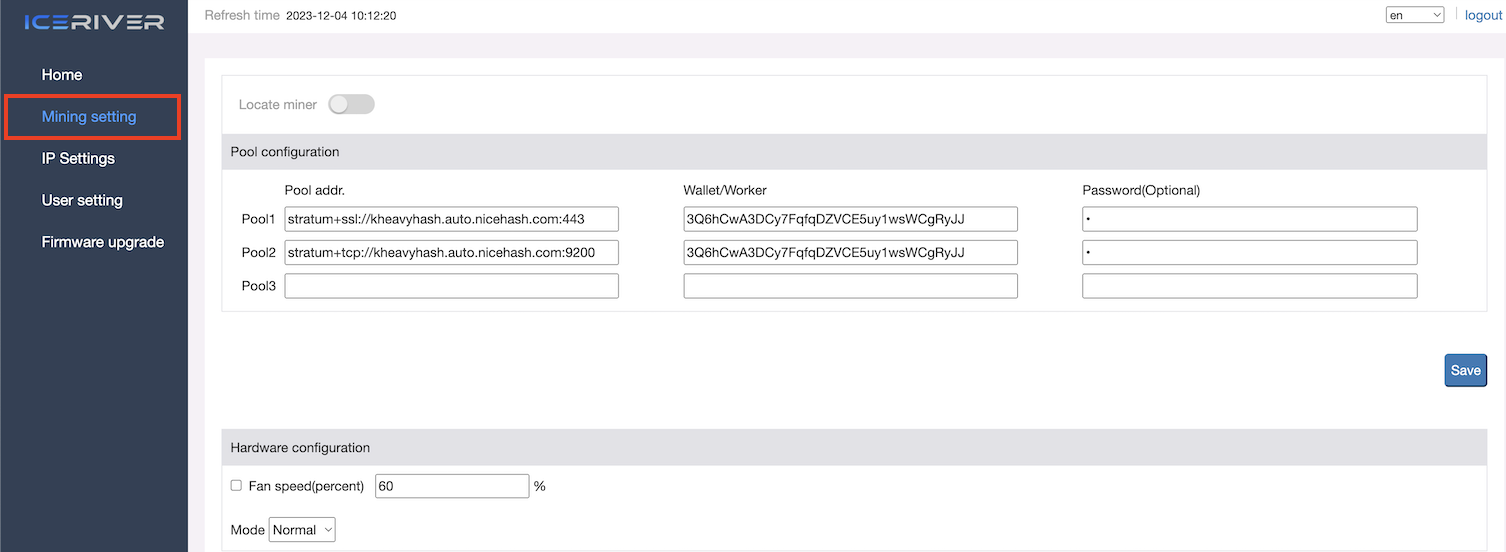Viewport: 1506px width, 552px height.
Task: Open the Firmware upgrade page
Action: (103, 242)
